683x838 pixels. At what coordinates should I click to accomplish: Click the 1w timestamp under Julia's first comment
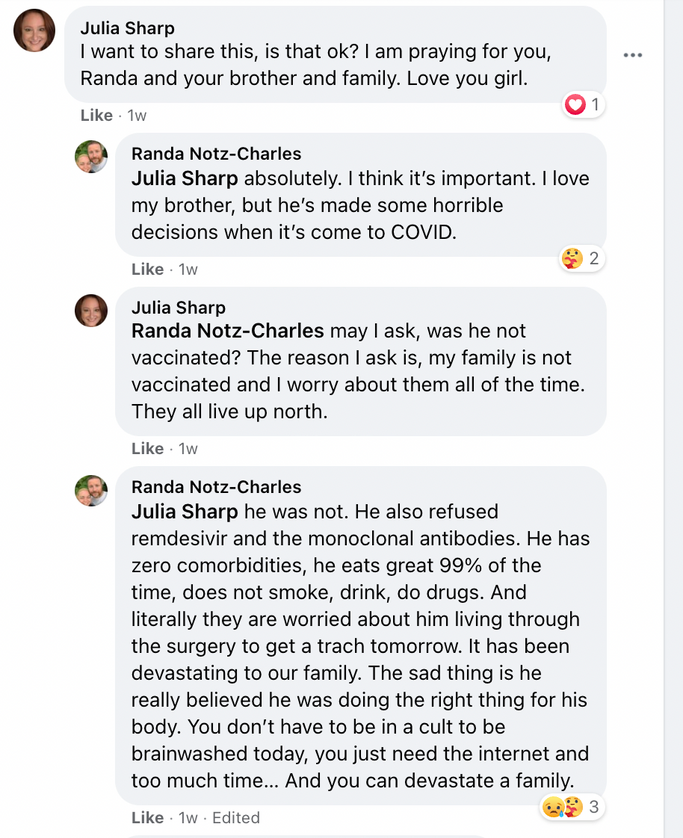tap(136, 115)
